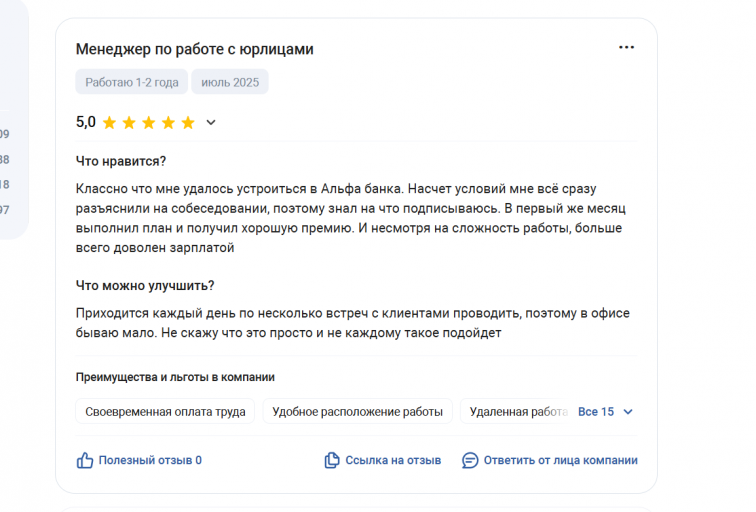Select the 'Удаленная работа' benefit tag
This screenshot has height=512, width=756.
coord(516,411)
